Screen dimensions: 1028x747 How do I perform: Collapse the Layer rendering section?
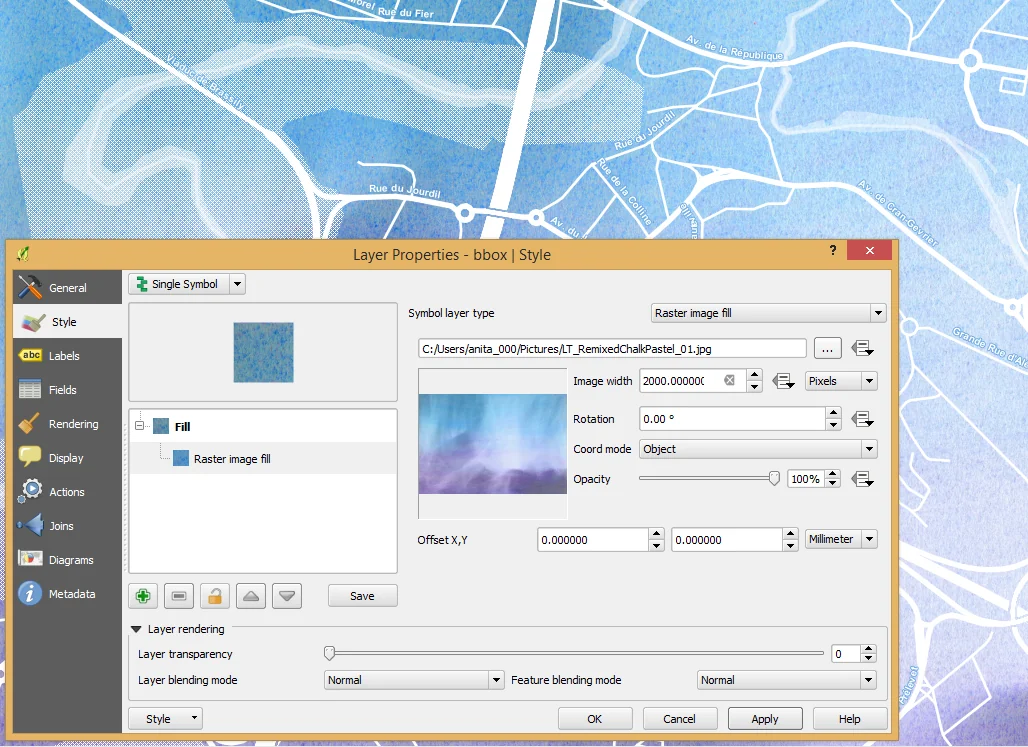[x=136, y=630]
